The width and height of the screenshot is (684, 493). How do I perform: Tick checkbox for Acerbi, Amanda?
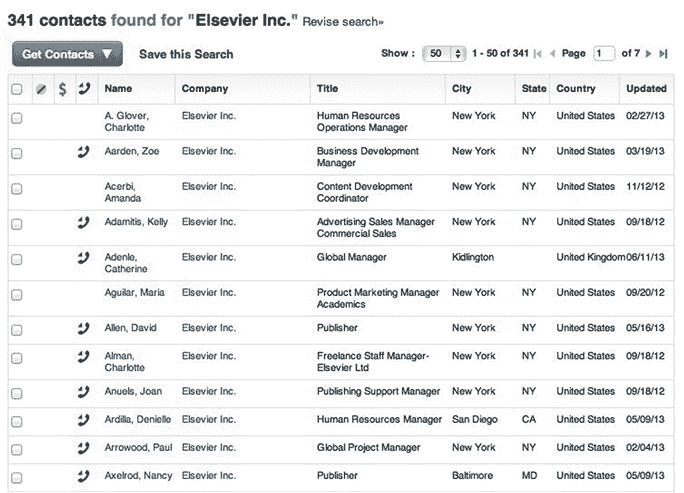tap(17, 189)
